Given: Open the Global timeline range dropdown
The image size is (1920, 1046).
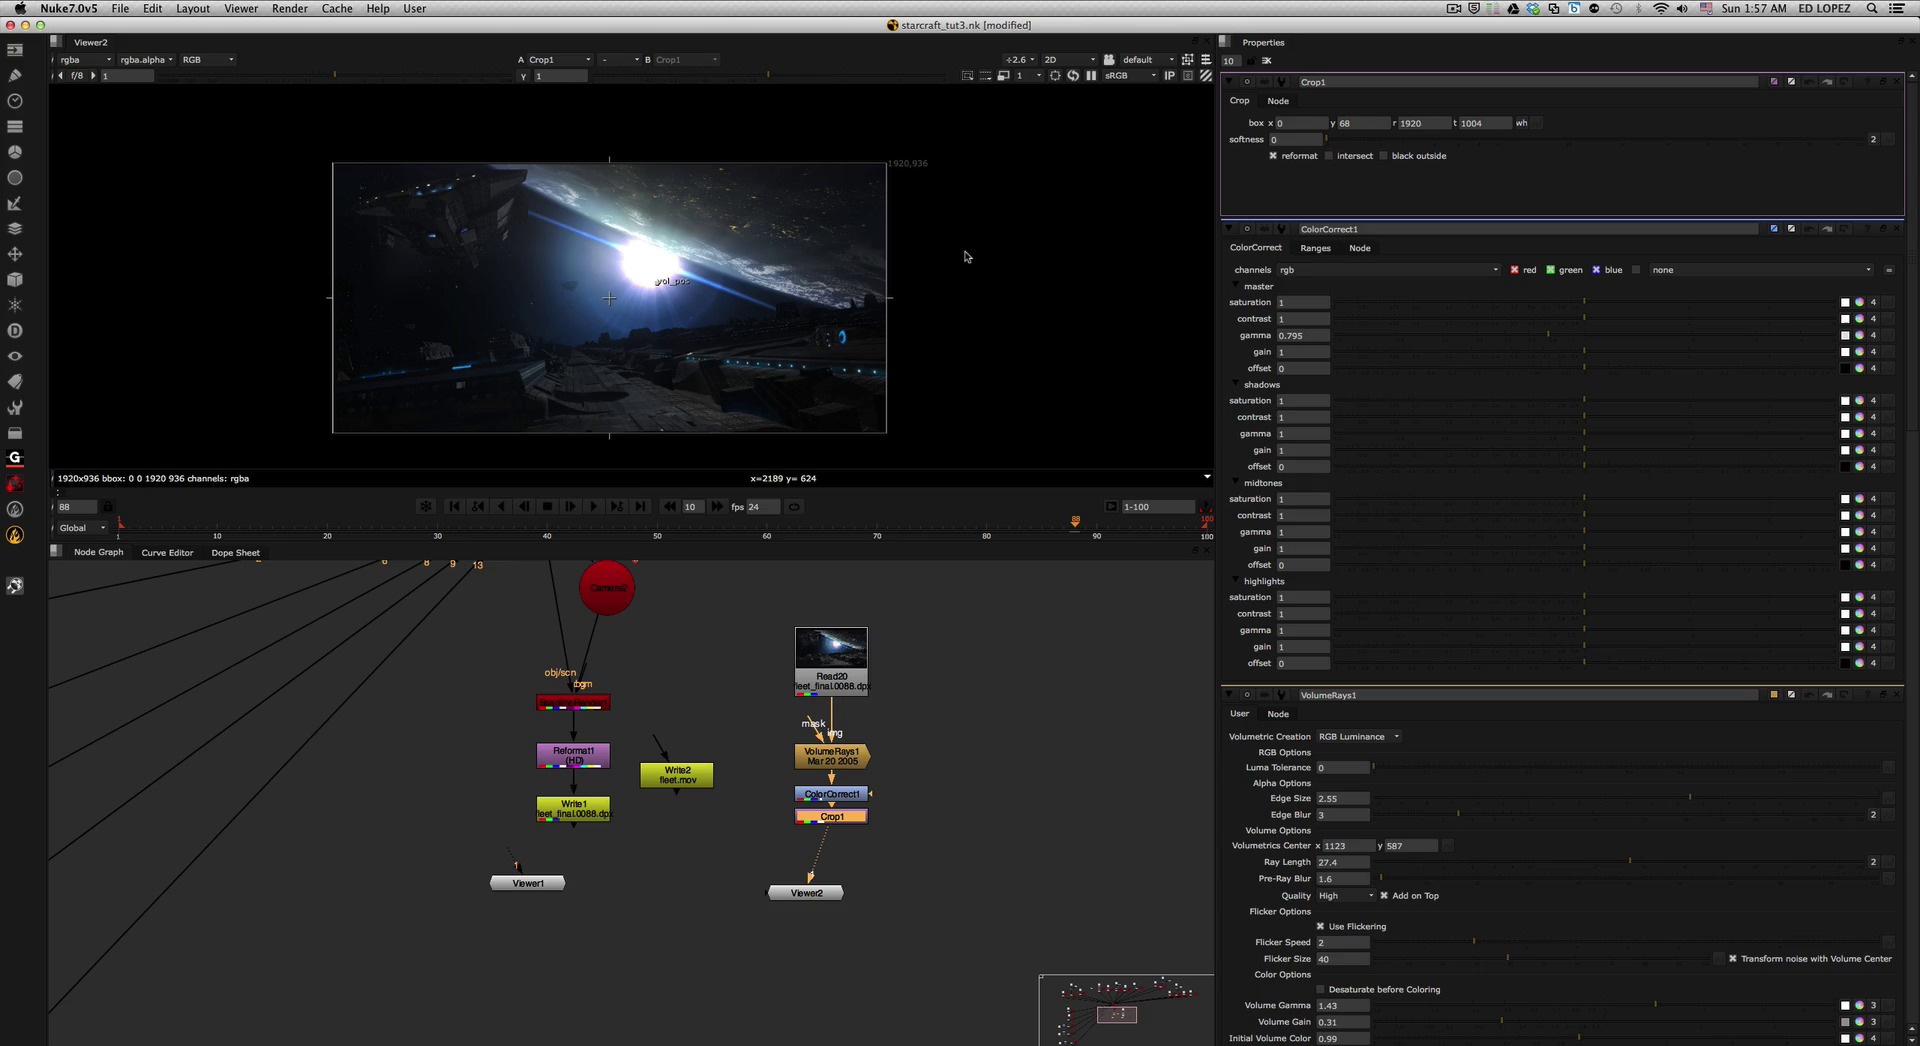Looking at the screenshot, I should click(82, 528).
